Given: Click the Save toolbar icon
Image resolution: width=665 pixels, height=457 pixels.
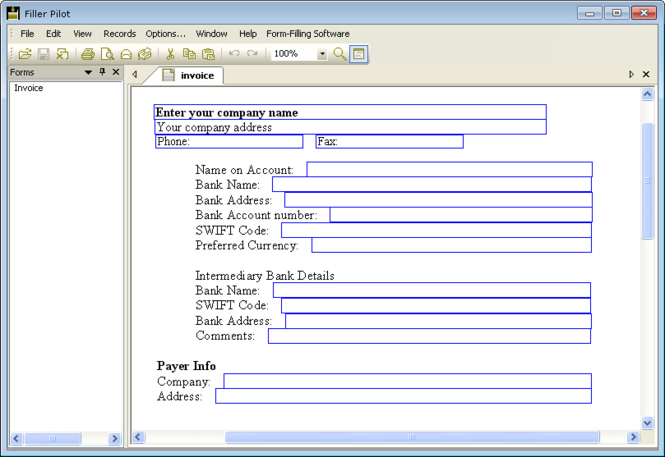Looking at the screenshot, I should coord(44,54).
